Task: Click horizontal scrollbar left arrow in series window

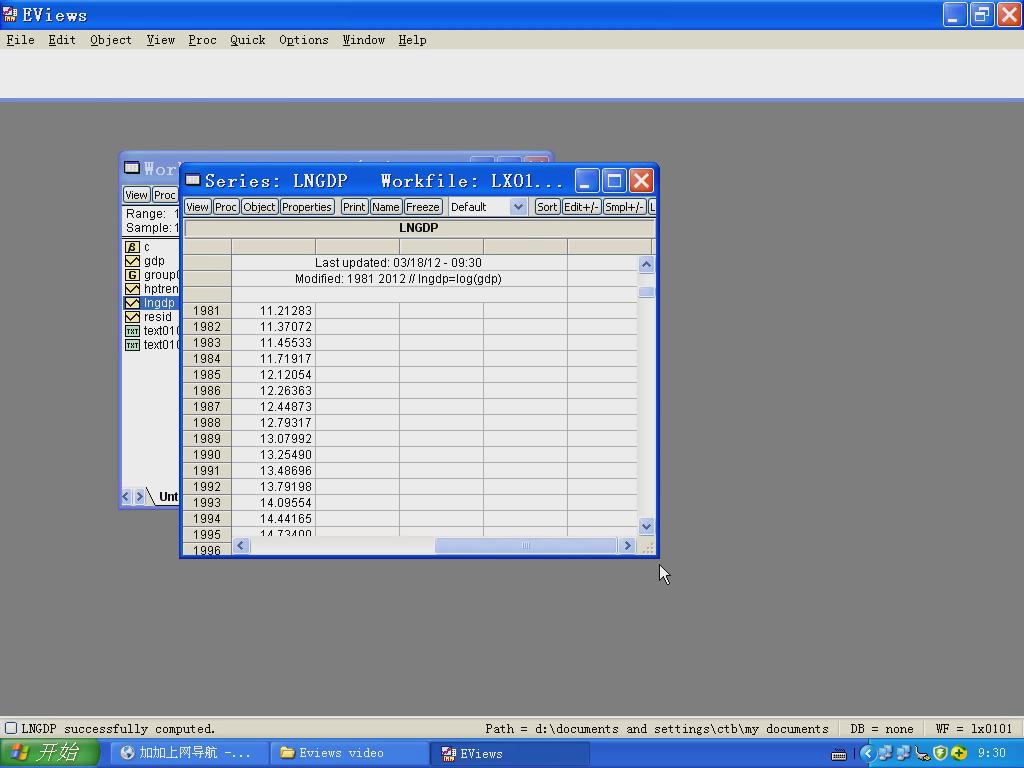Action: click(241, 545)
